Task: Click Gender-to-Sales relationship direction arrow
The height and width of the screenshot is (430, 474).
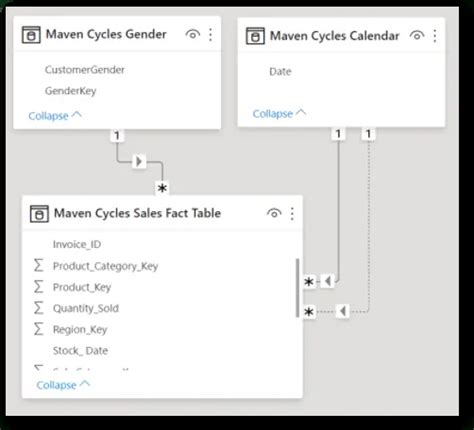Action: click(139, 162)
